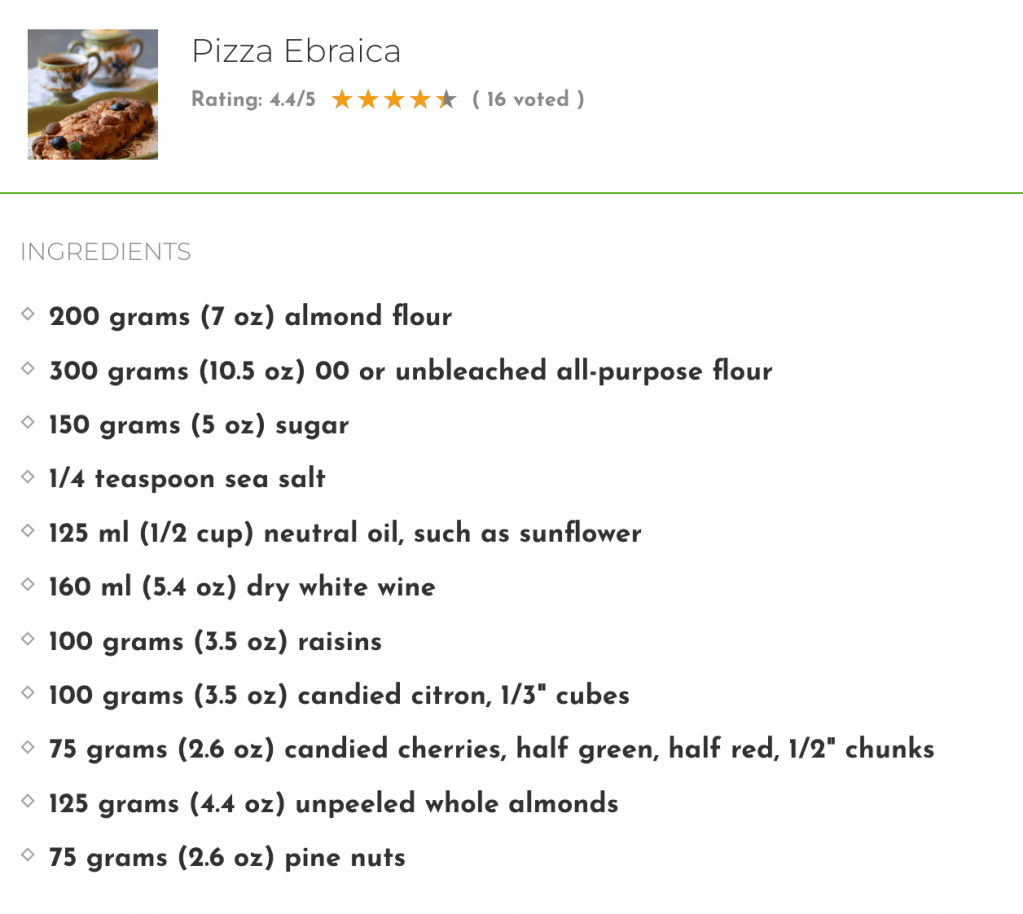This screenshot has height=914, width=1023.
Task: Click the diamond bullet beside pine nuts
Action: click(x=28, y=855)
